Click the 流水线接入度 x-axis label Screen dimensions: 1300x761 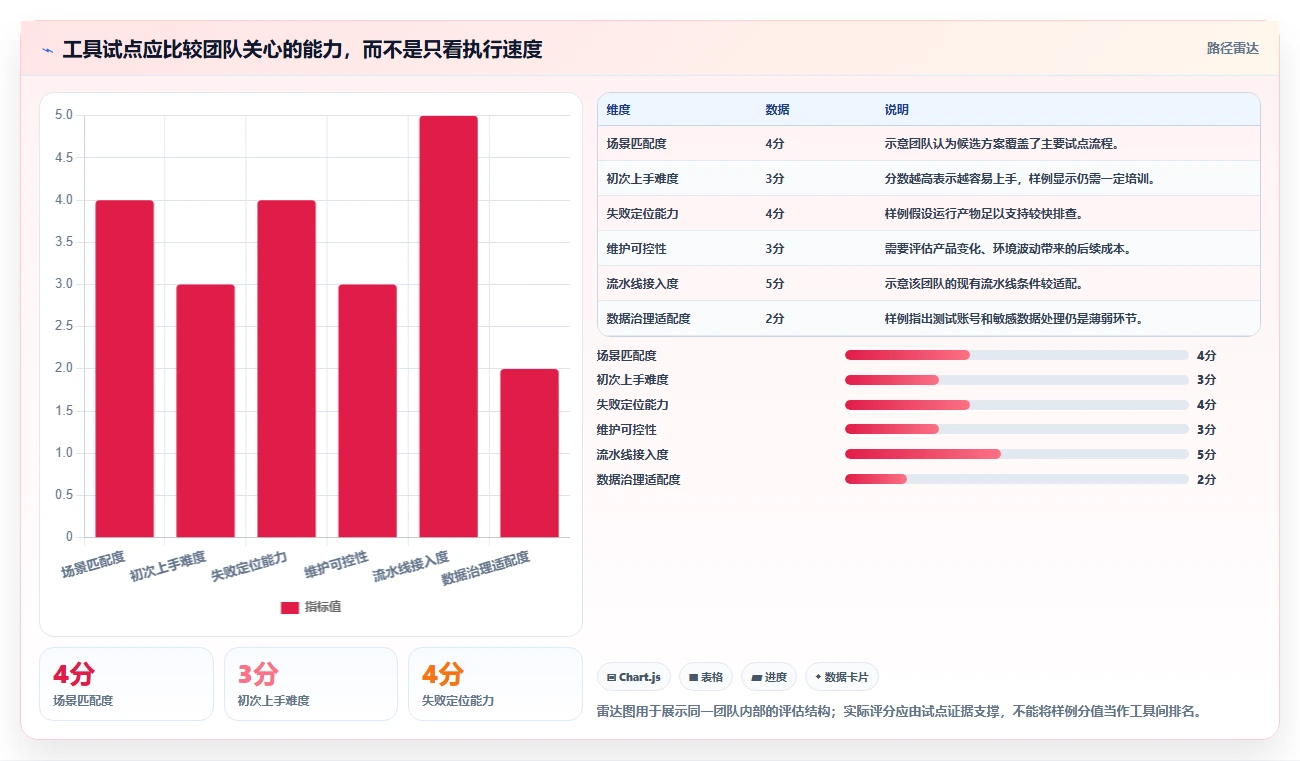pyautogui.click(x=412, y=566)
